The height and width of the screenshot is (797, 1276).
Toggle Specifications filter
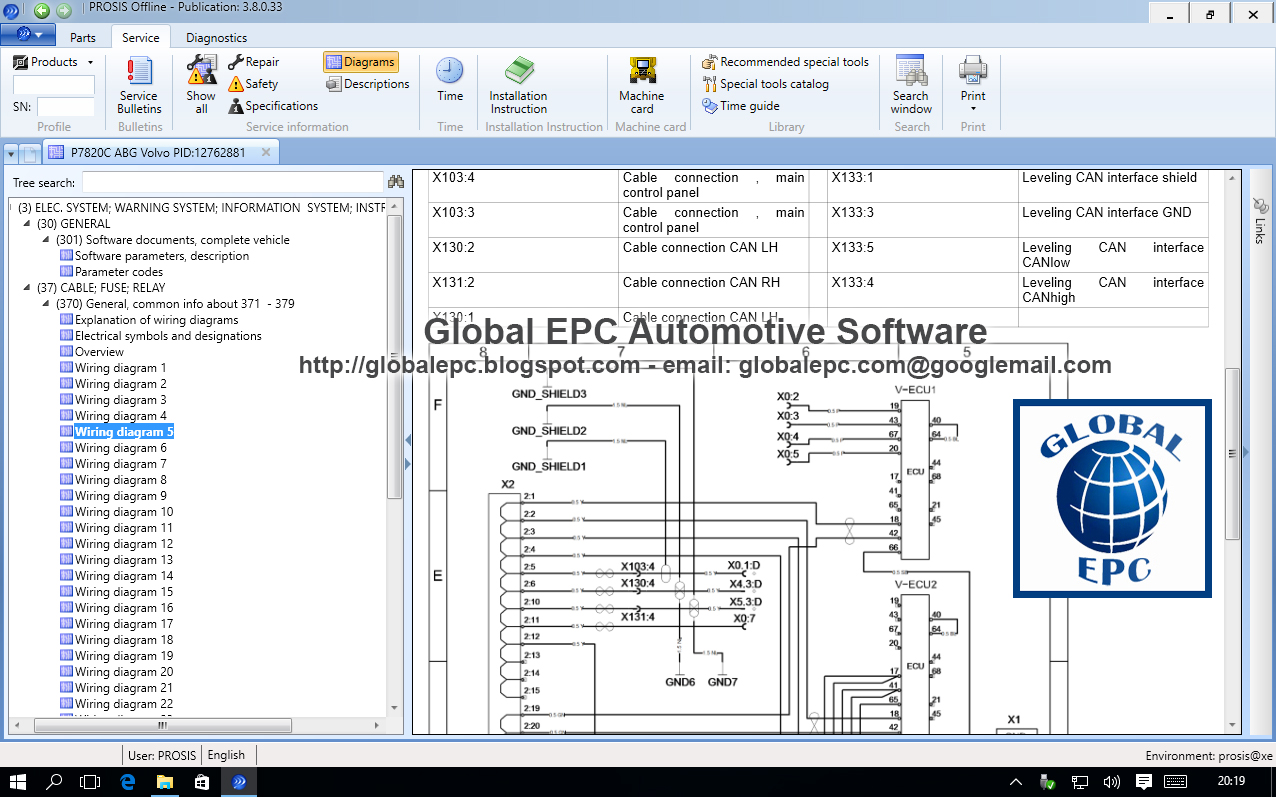pyautogui.click(x=273, y=106)
